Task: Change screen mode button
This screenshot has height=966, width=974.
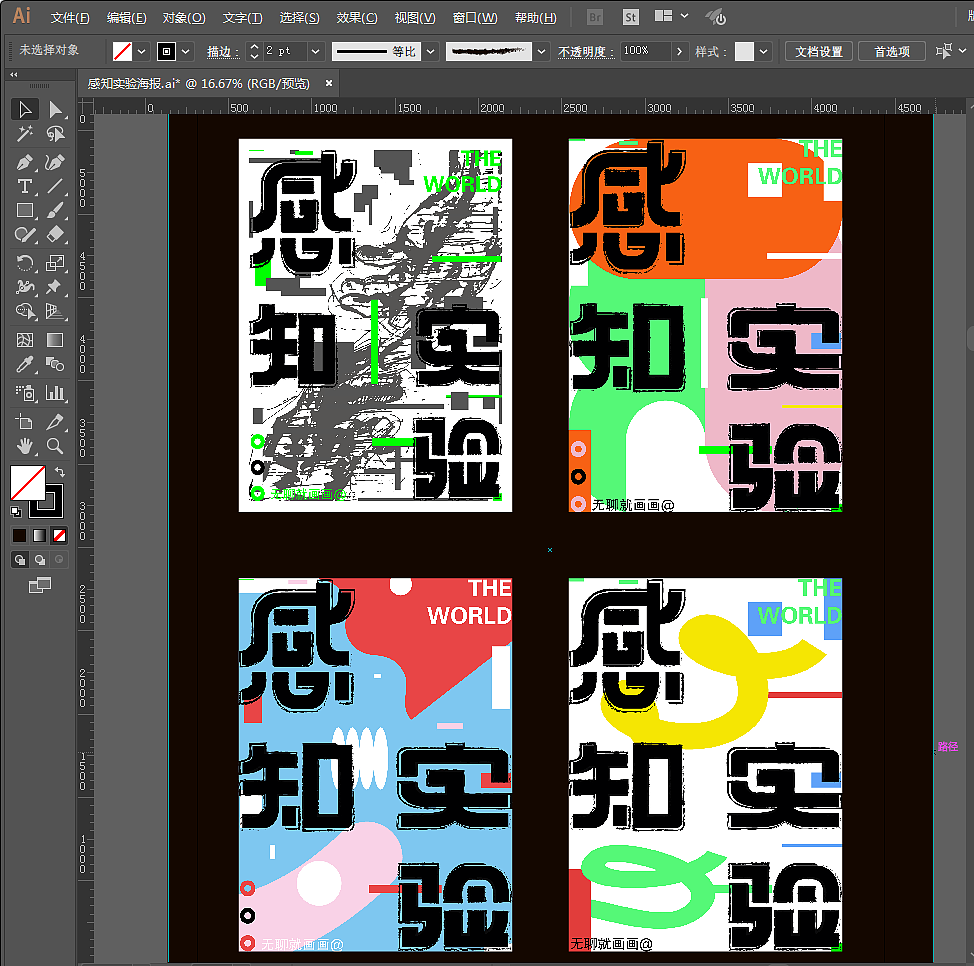Action: tap(40, 585)
